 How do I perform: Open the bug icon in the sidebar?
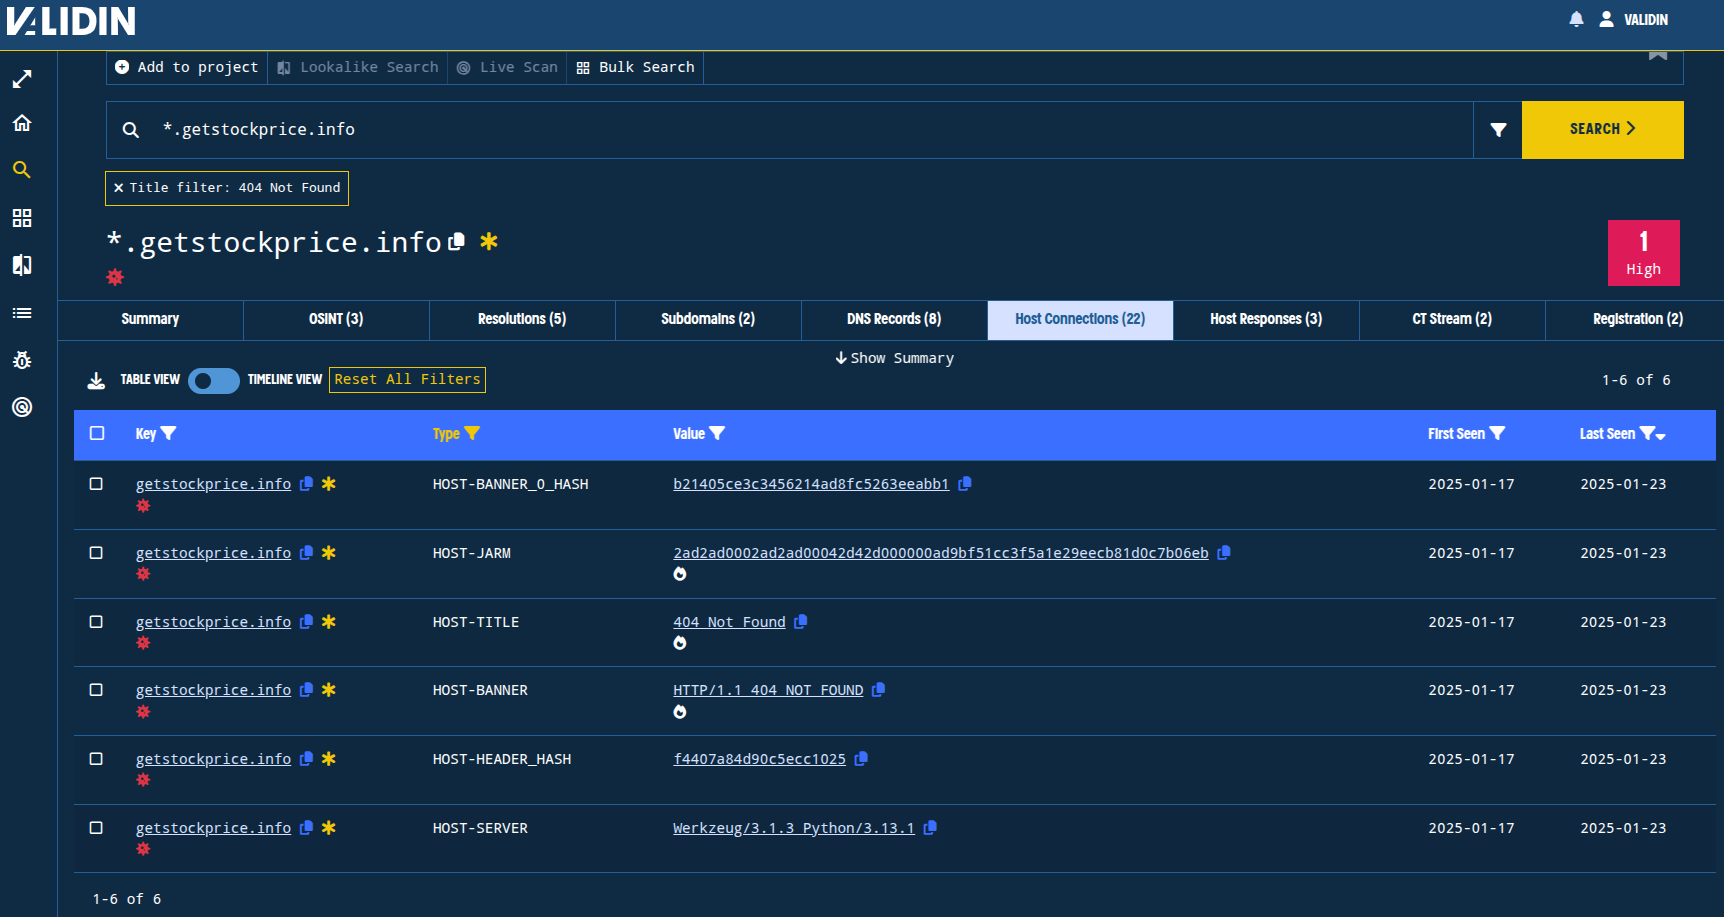point(22,360)
